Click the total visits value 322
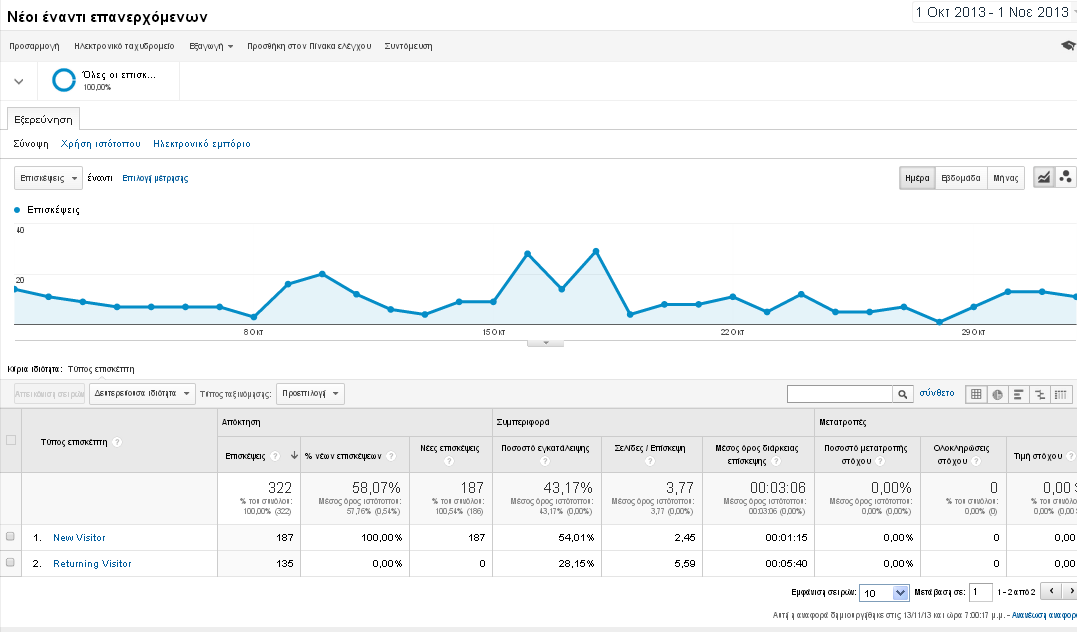1077x632 pixels. [280, 487]
